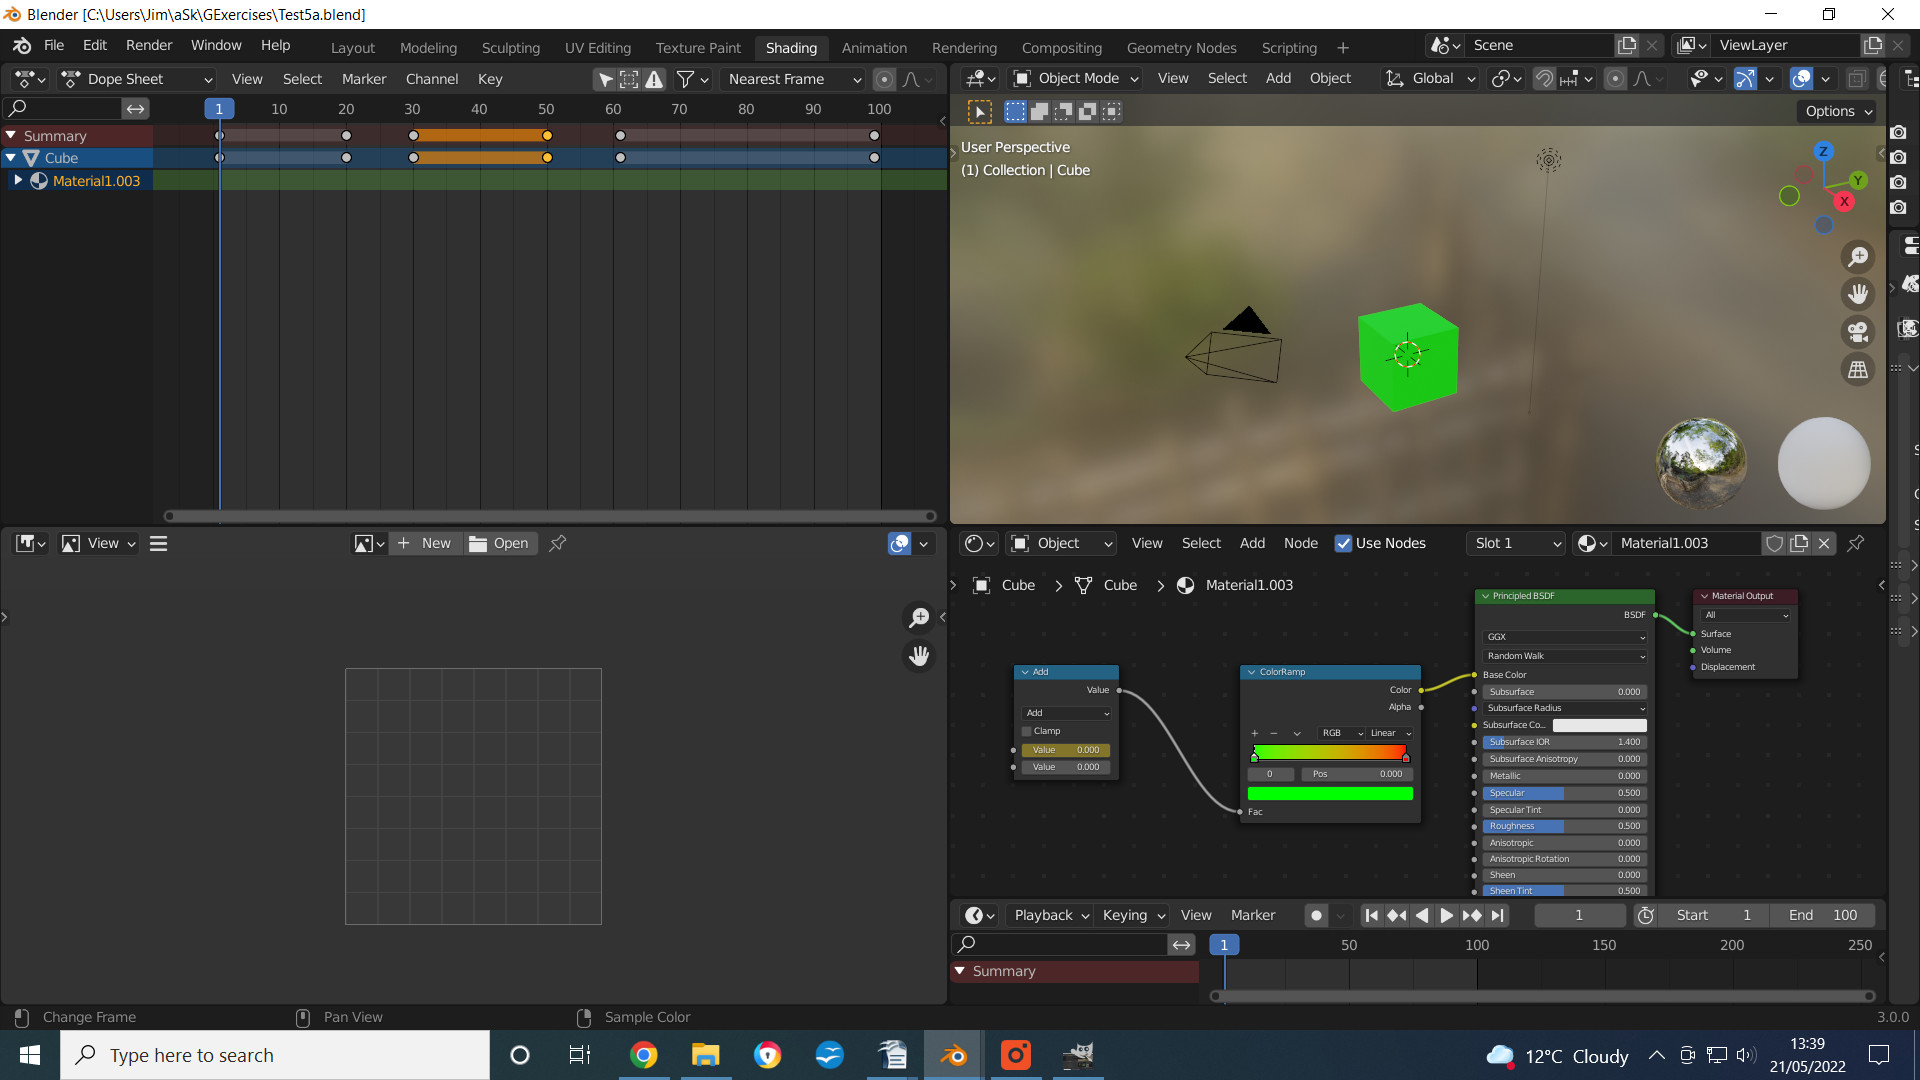Duplicate the material with the new-copy icon
The width and height of the screenshot is (1920, 1080).
(x=1799, y=543)
